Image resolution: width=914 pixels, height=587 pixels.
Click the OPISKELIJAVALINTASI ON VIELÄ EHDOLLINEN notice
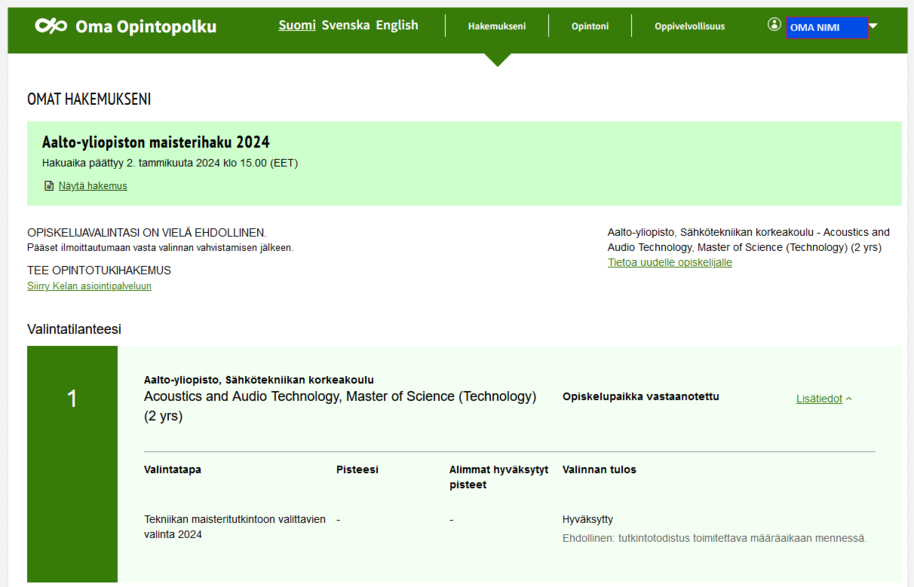[x=146, y=233]
